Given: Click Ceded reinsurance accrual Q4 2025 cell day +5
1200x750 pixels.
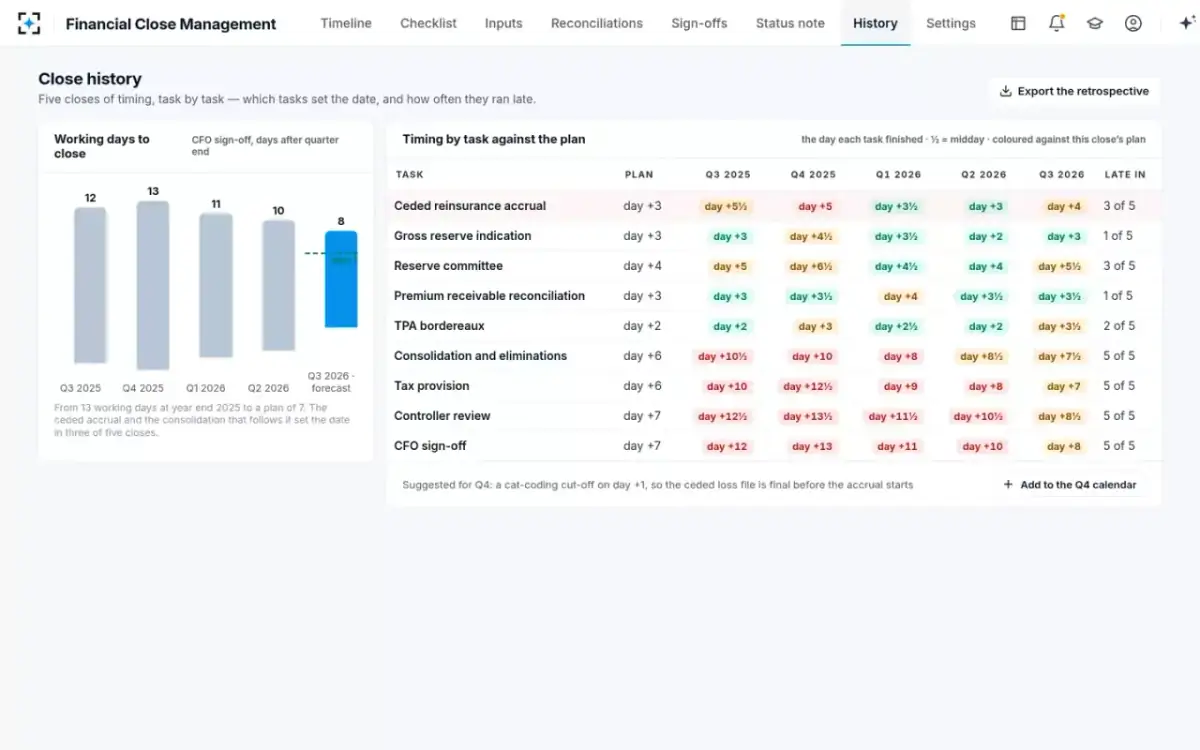Looking at the screenshot, I should [x=815, y=207].
